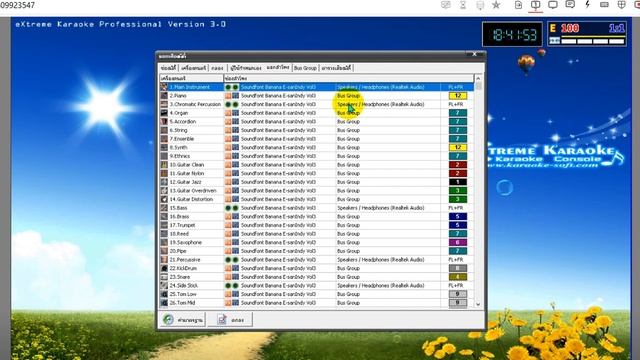Click the shield icon in top toolbar

coord(622,4)
